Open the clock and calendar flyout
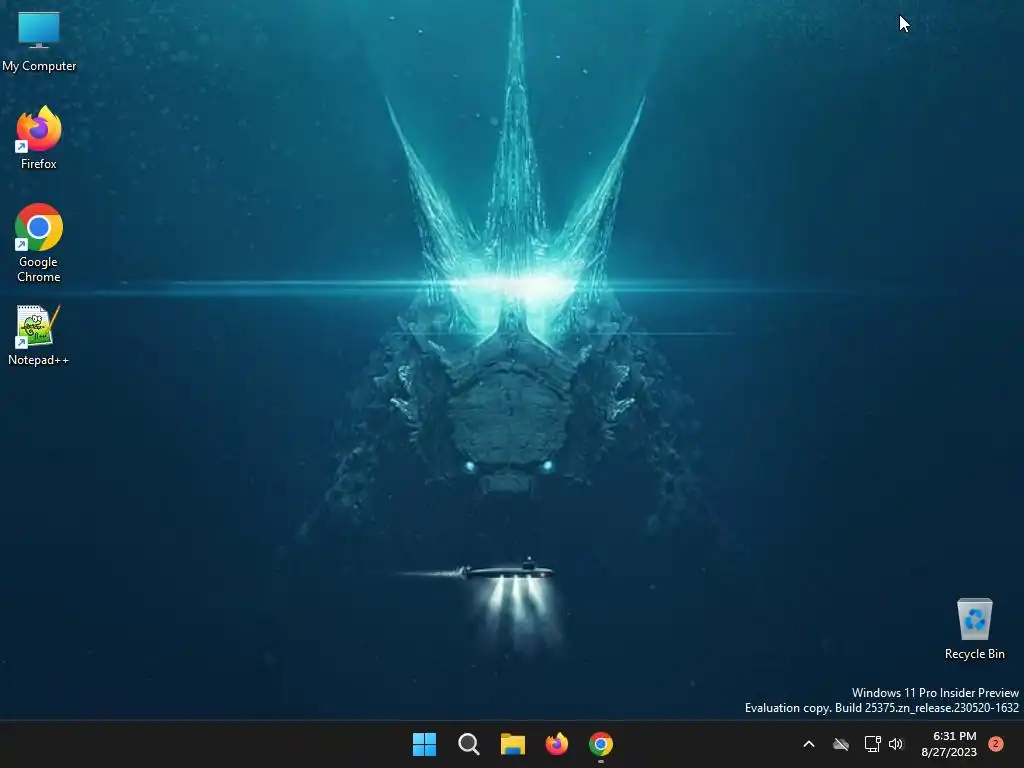1024x768 pixels. [x=949, y=744]
